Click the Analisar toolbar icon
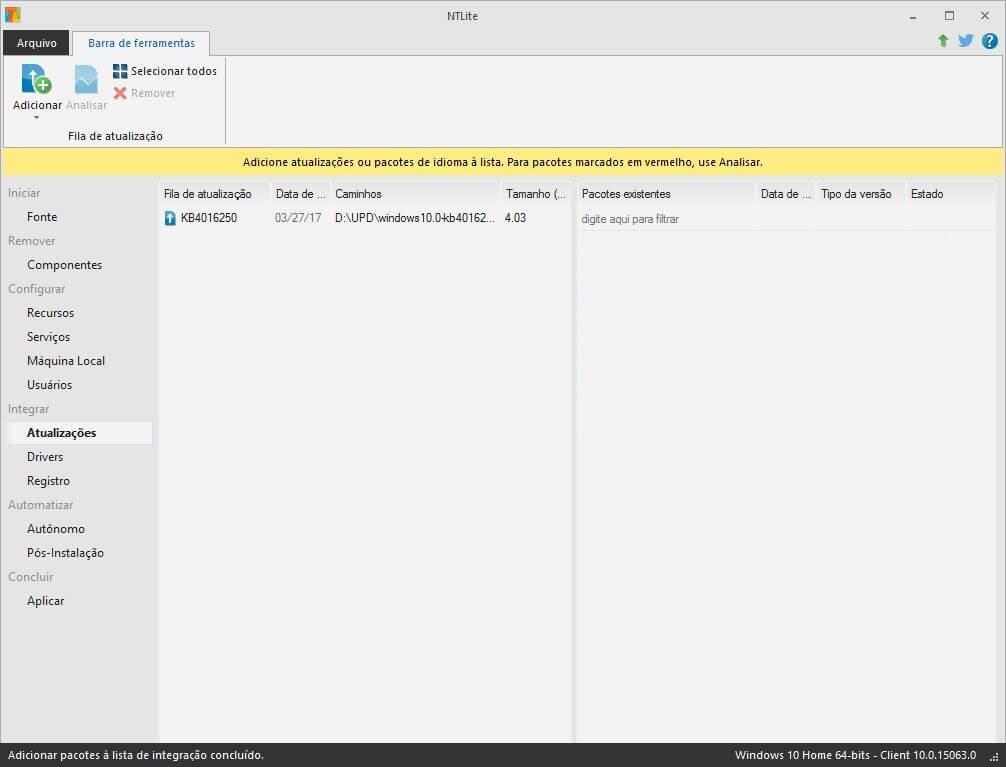Screen dimensions: 1006x767 click(x=86, y=79)
